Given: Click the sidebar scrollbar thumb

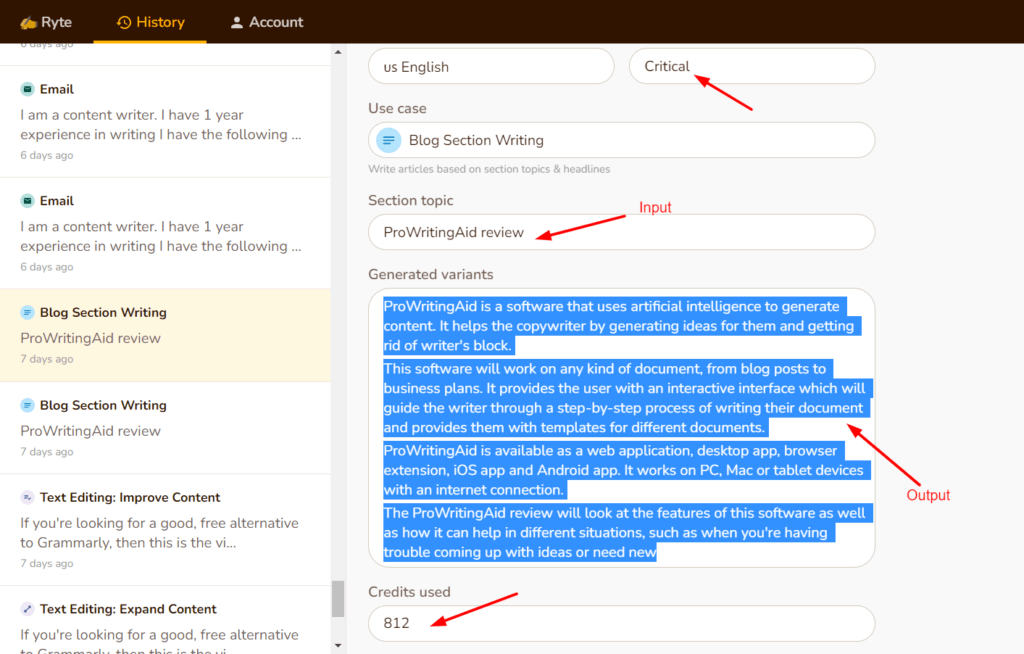Looking at the screenshot, I should [x=335, y=600].
